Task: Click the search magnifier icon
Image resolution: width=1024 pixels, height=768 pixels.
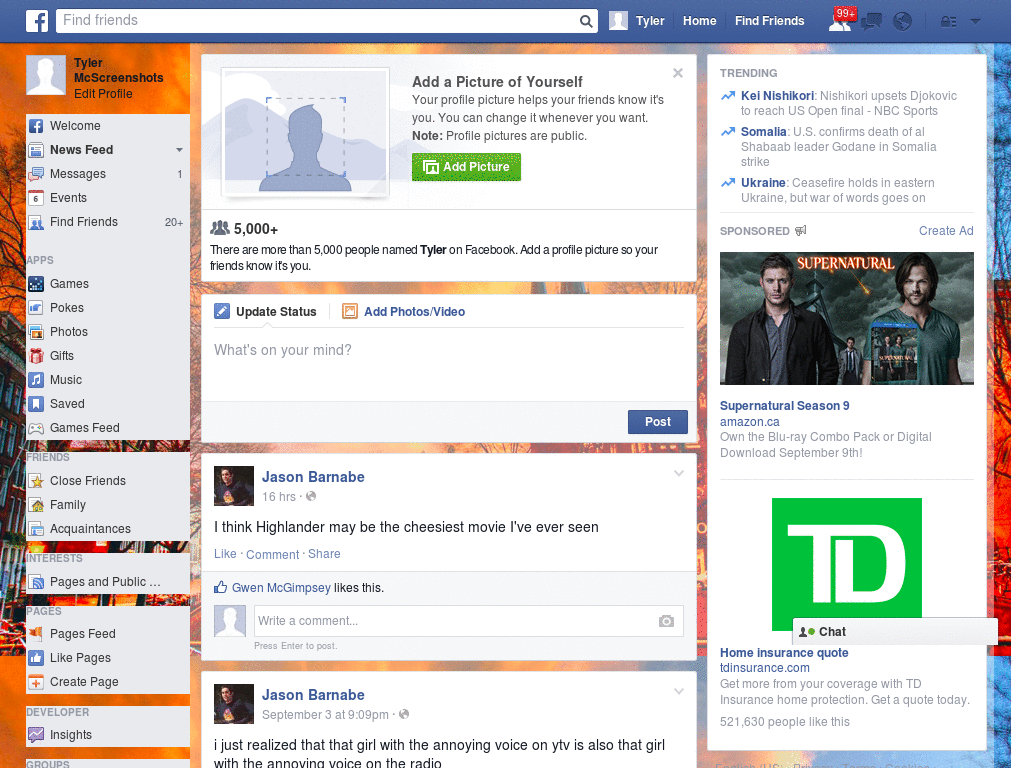Action: 586,21
